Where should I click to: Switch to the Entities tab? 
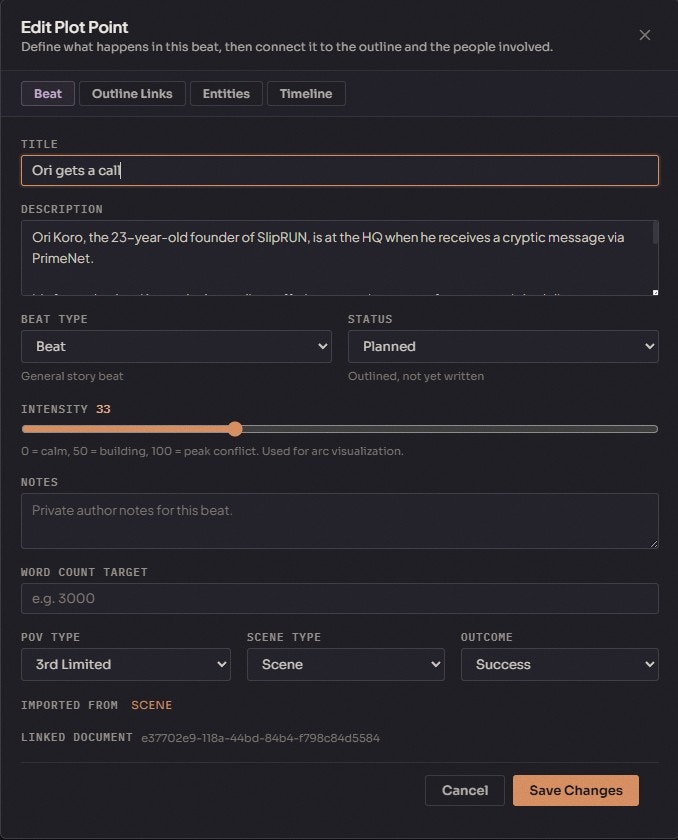click(226, 94)
